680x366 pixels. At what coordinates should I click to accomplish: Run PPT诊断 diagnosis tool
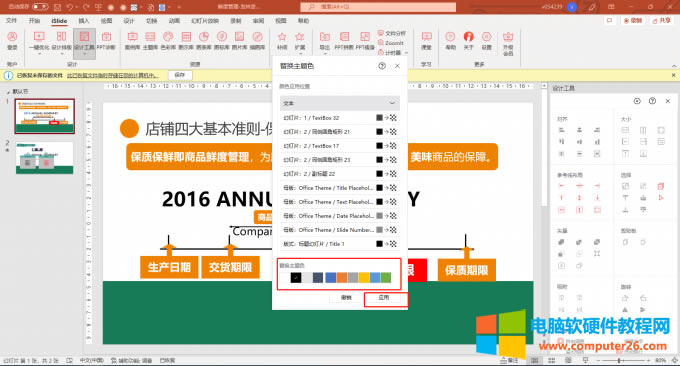(106, 41)
